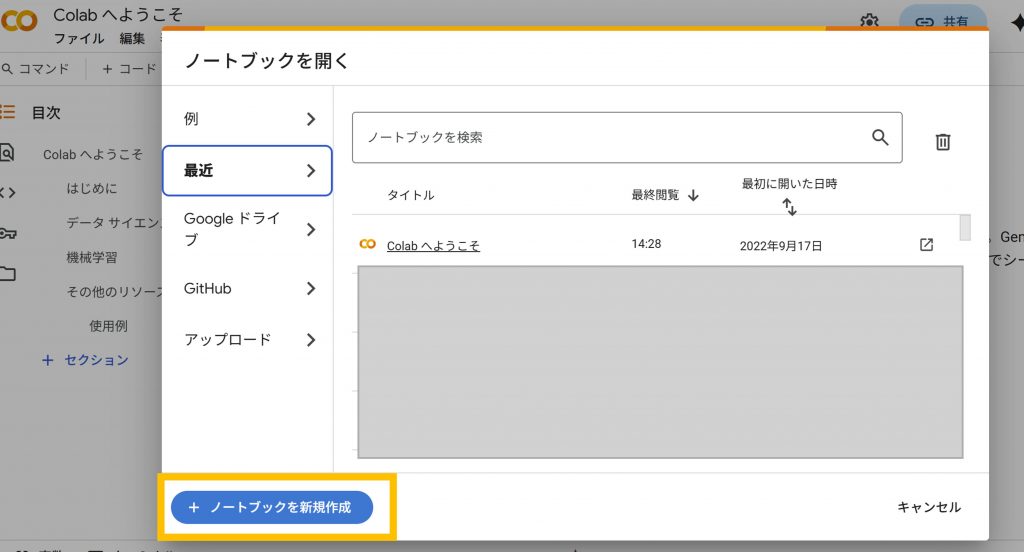
Task: Select the GitHub tab
Action: pos(248,288)
